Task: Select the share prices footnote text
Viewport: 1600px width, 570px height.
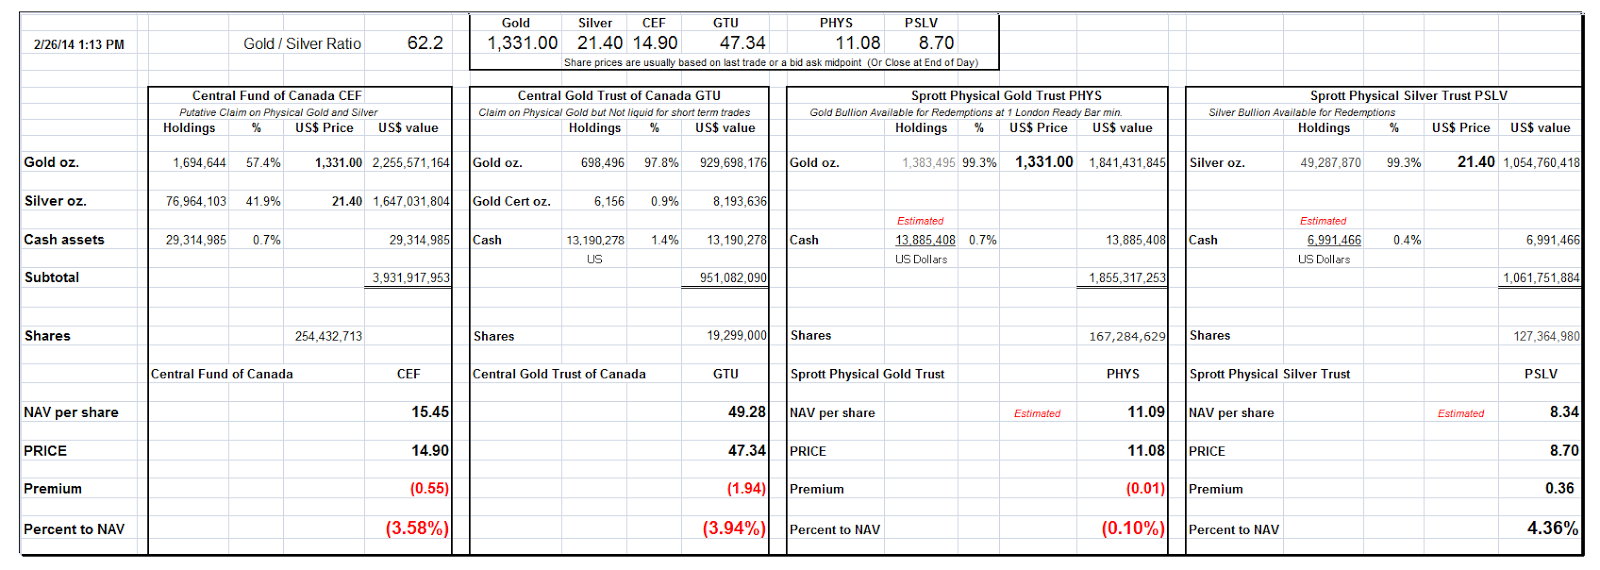Action: click(771, 63)
